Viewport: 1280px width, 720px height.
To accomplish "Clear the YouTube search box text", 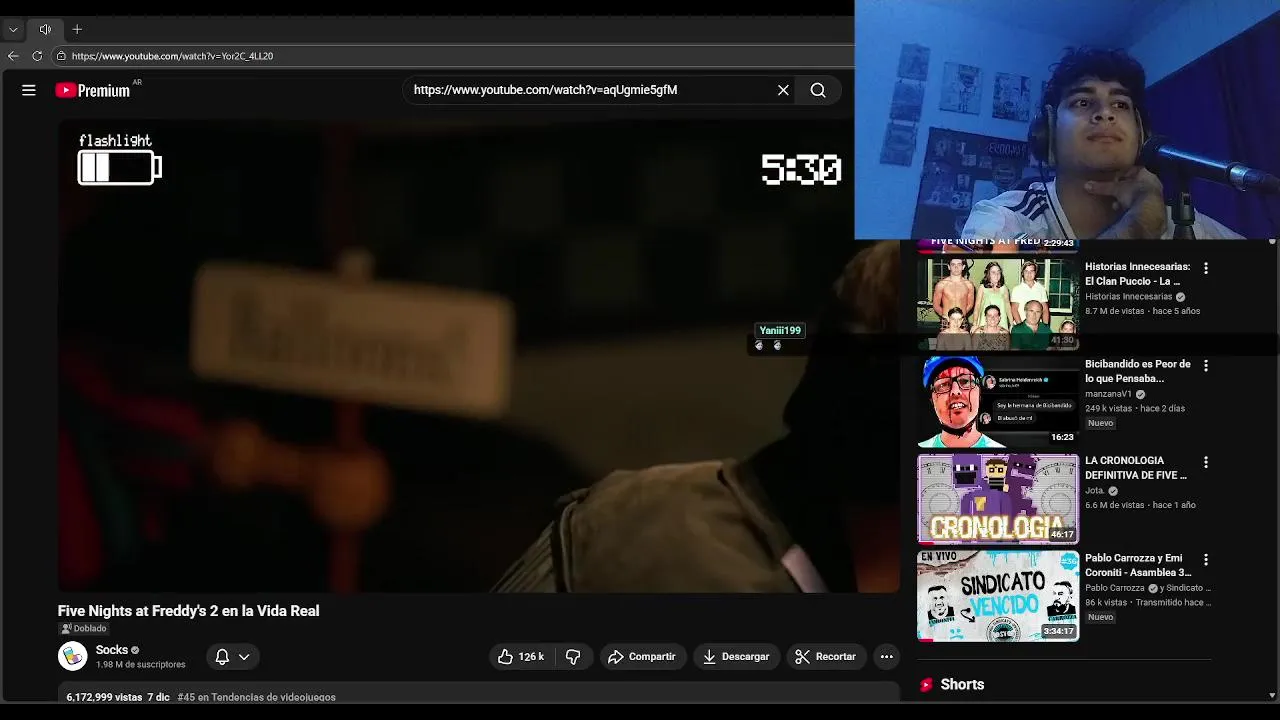I will [783, 90].
